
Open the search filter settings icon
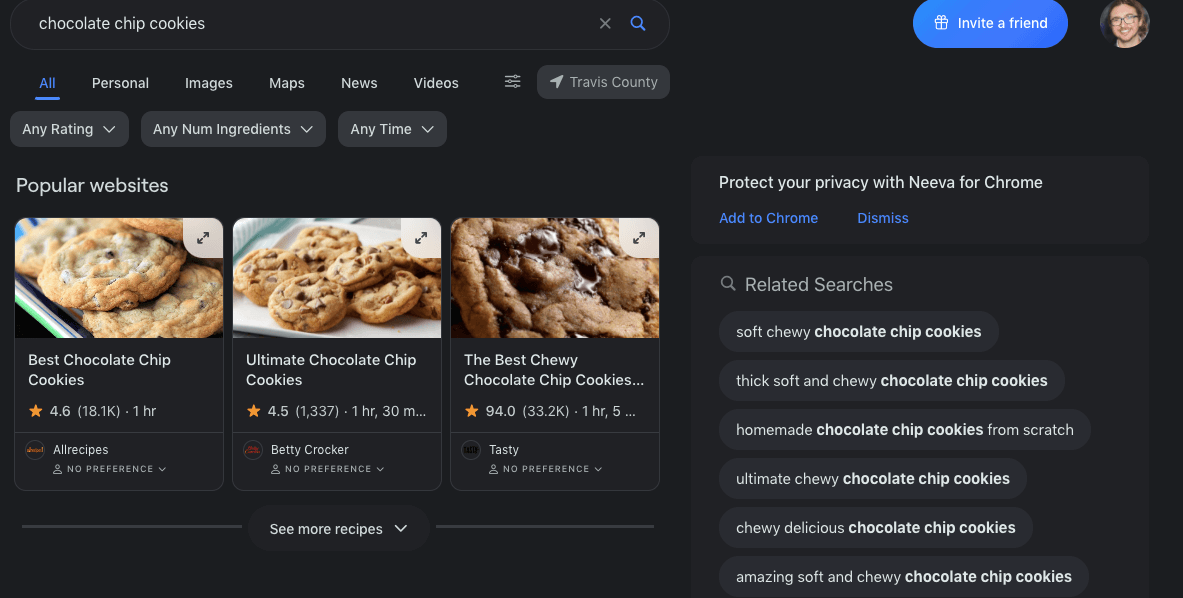coord(512,82)
